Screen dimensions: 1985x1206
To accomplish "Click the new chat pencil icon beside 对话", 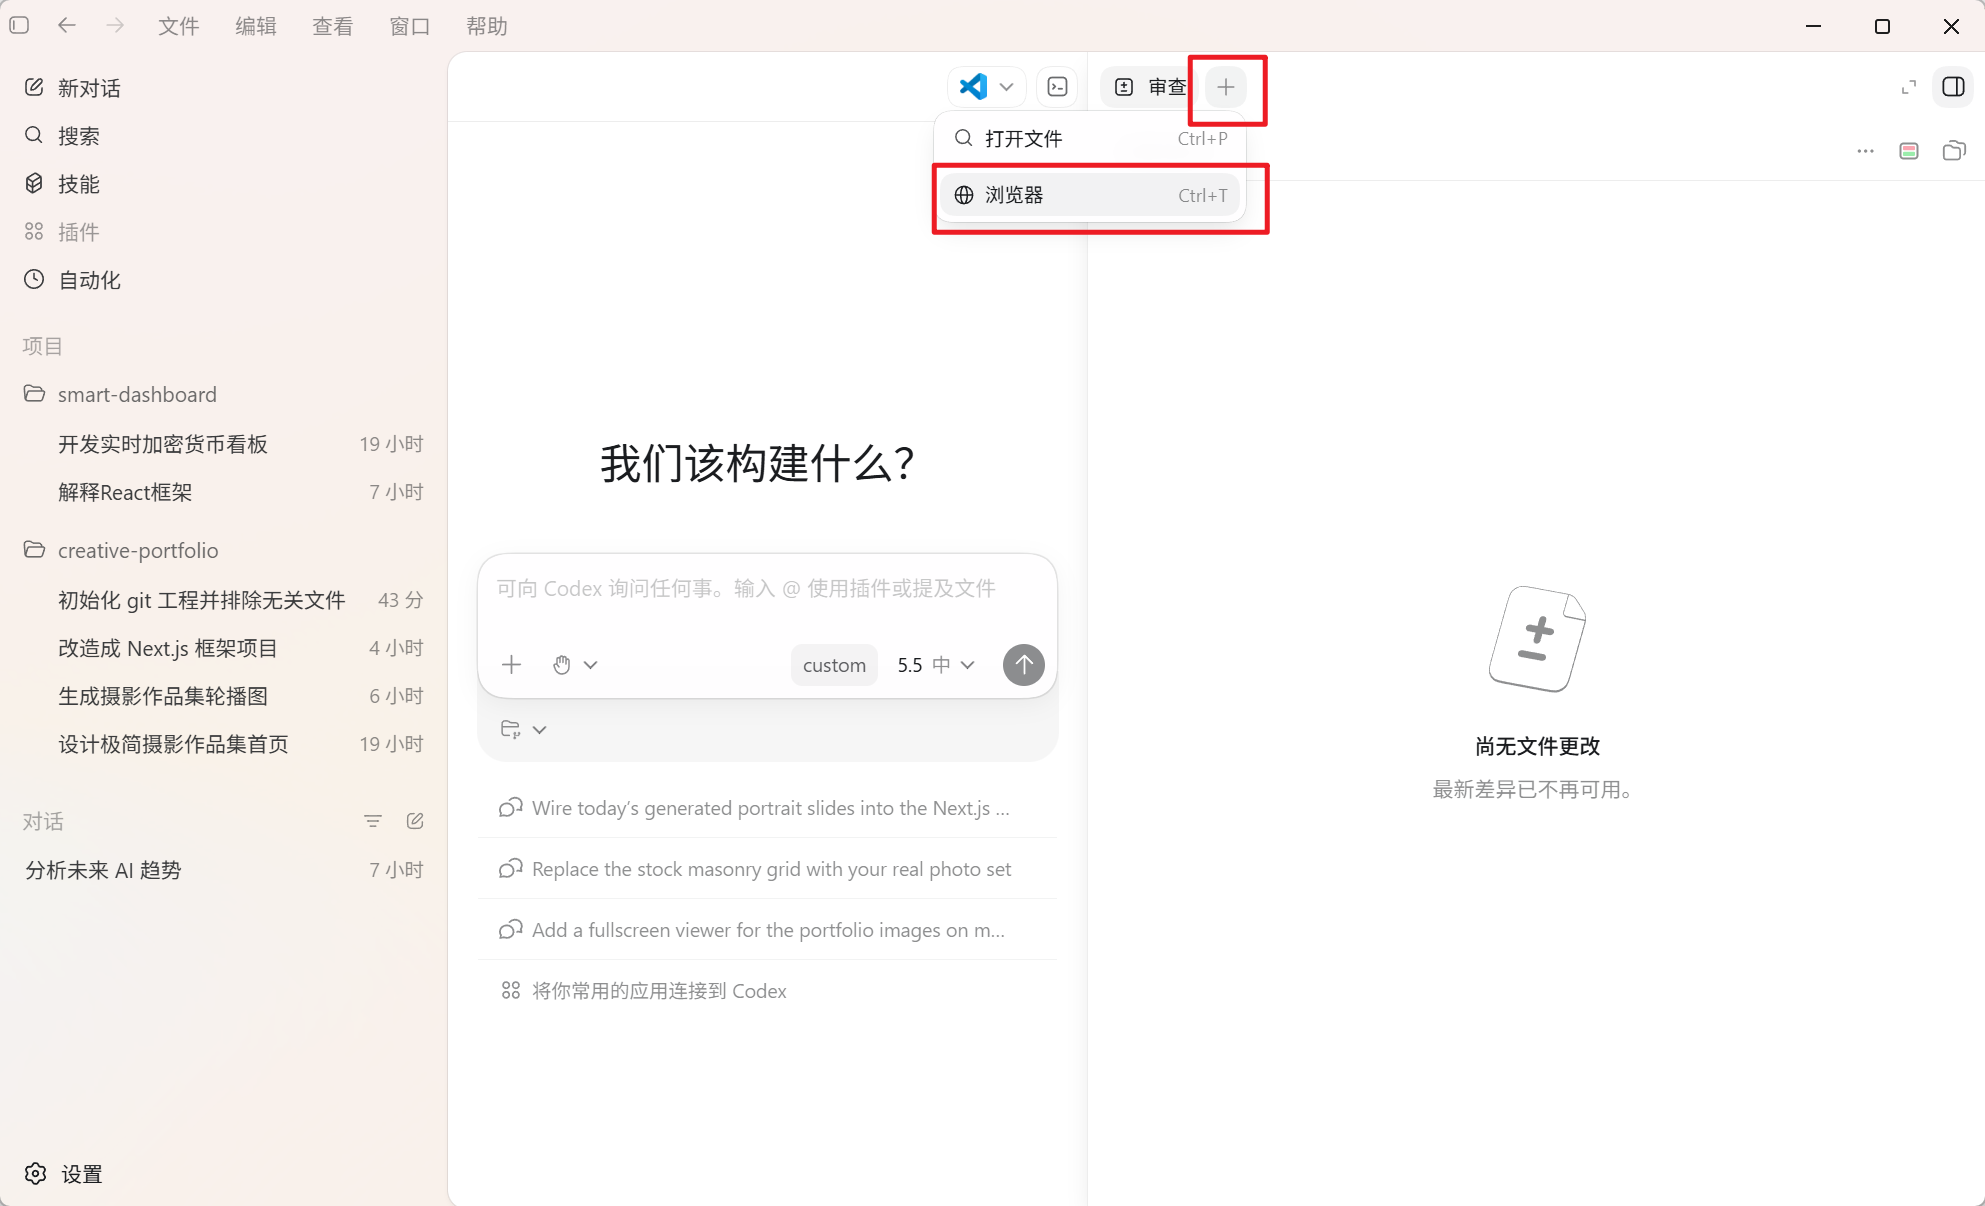I will (415, 821).
